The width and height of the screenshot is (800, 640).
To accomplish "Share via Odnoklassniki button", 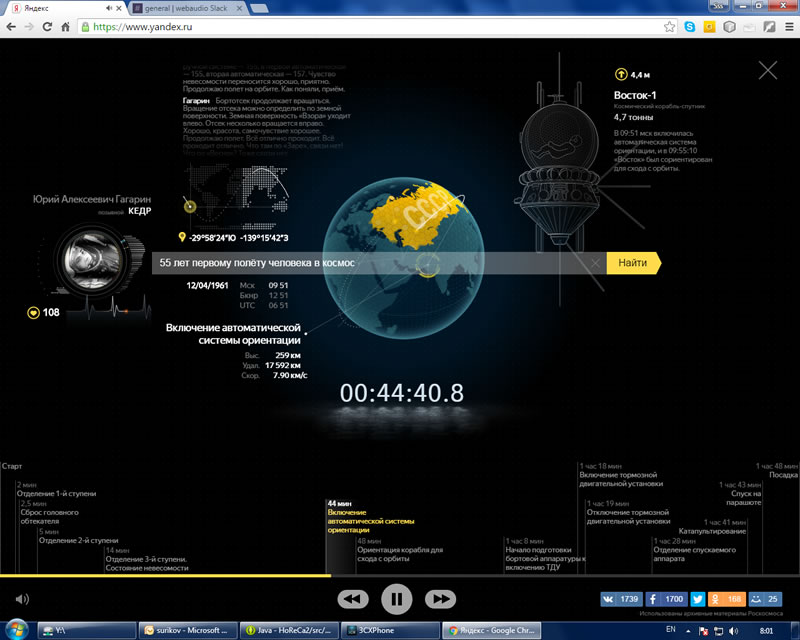I will pyautogui.click(x=727, y=599).
